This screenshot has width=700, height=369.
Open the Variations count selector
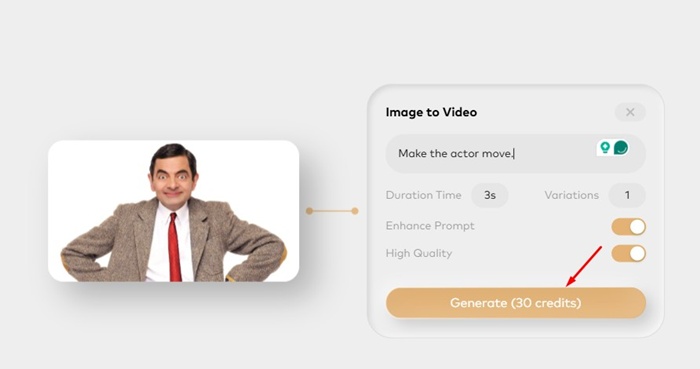tap(627, 195)
